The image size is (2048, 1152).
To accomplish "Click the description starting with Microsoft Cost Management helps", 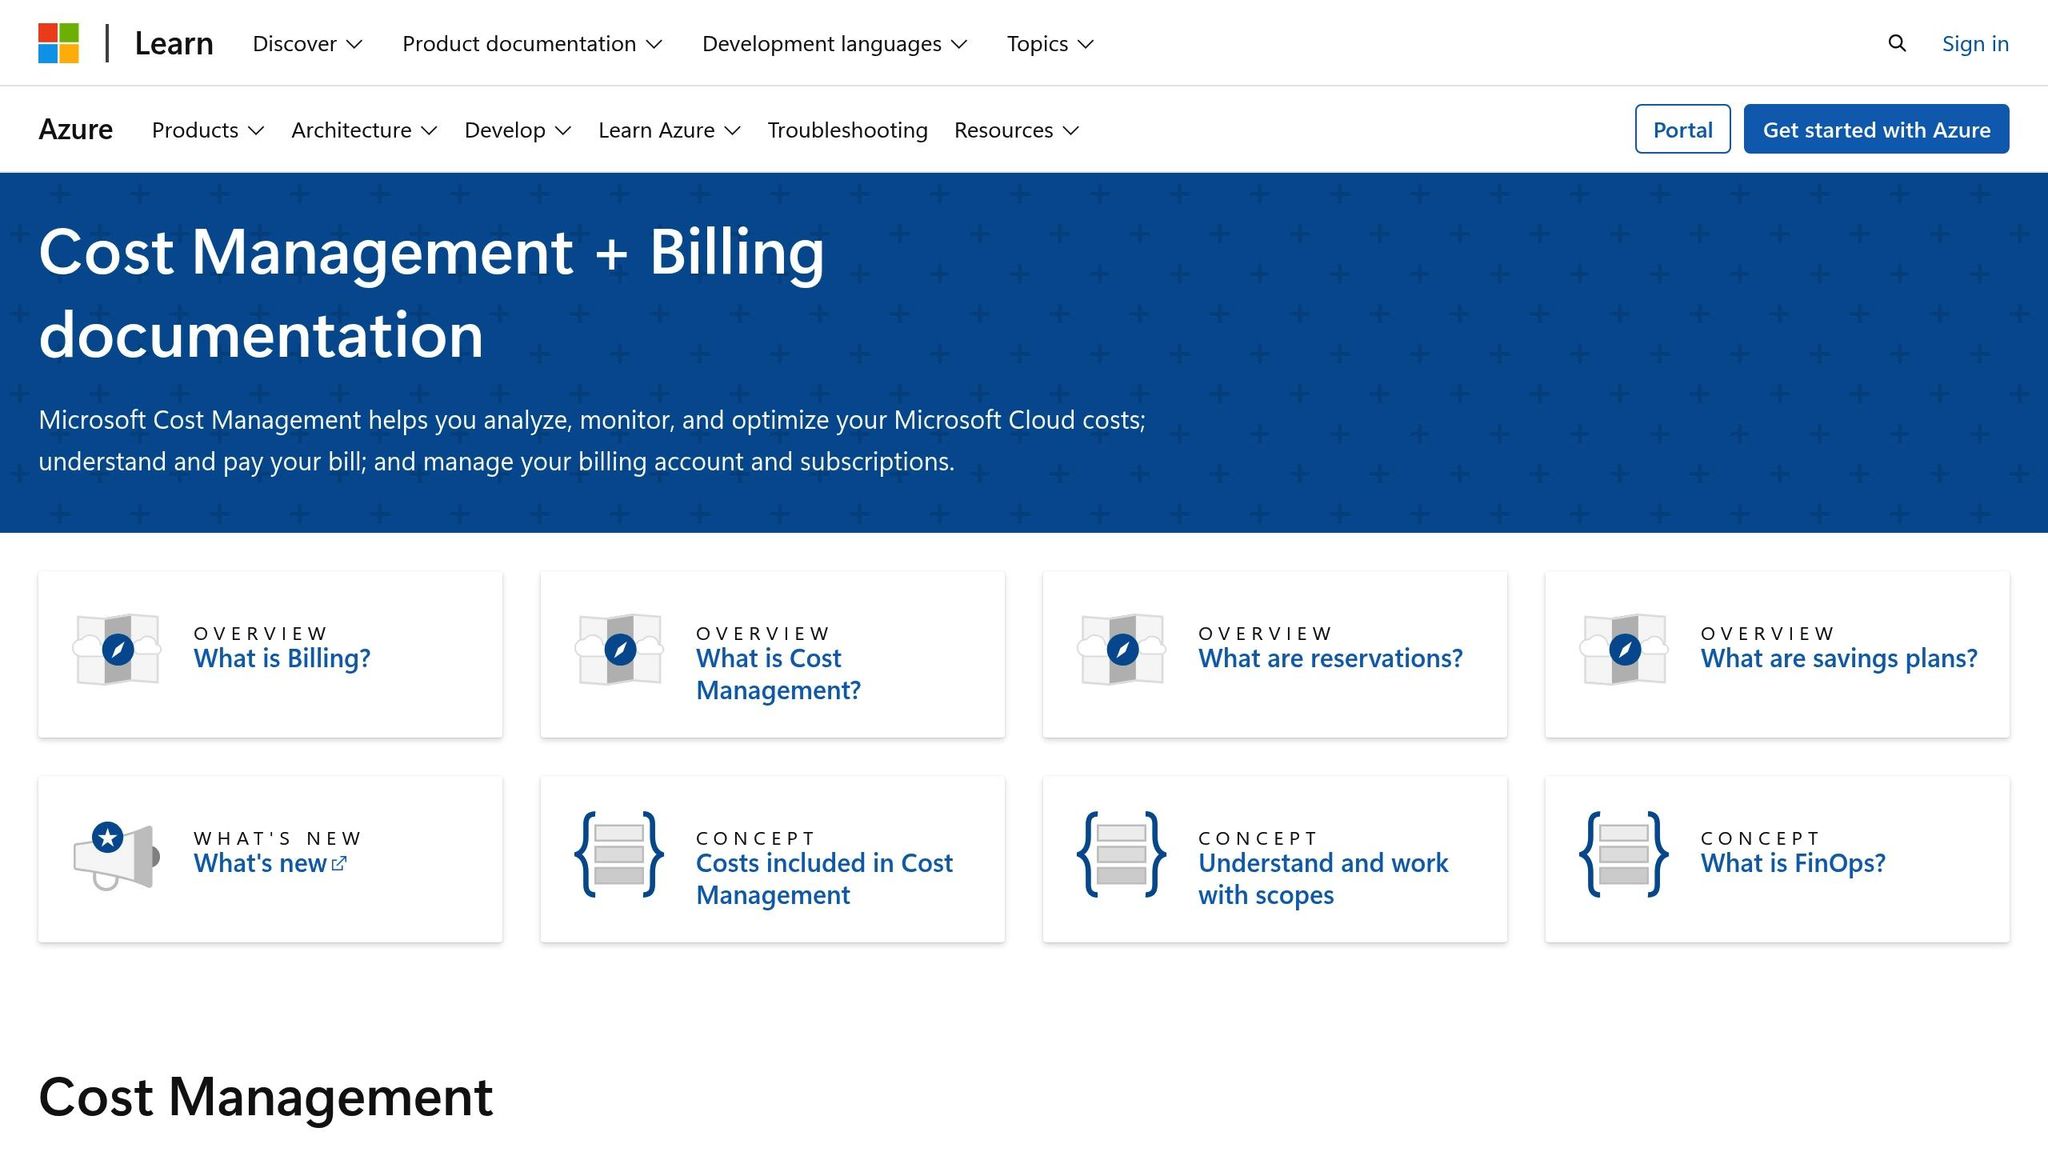I will point(592,440).
